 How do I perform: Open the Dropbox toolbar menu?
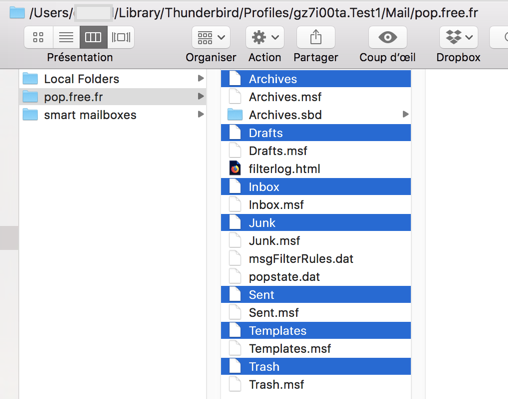click(x=459, y=37)
